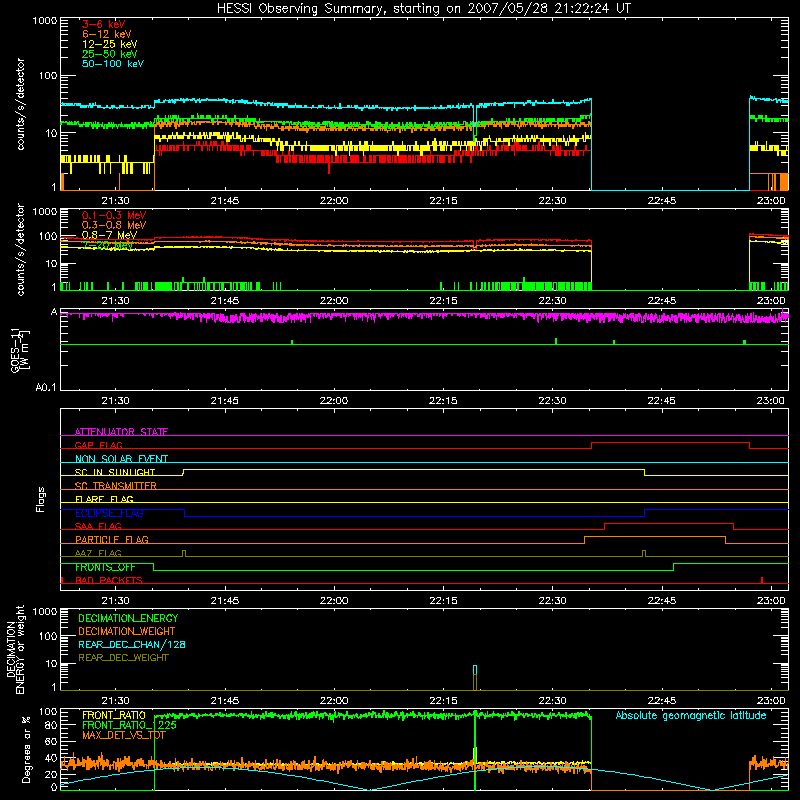This screenshot has width=800, height=800.
Task: Select the GAP_FLAG label
Action: (x=98, y=445)
